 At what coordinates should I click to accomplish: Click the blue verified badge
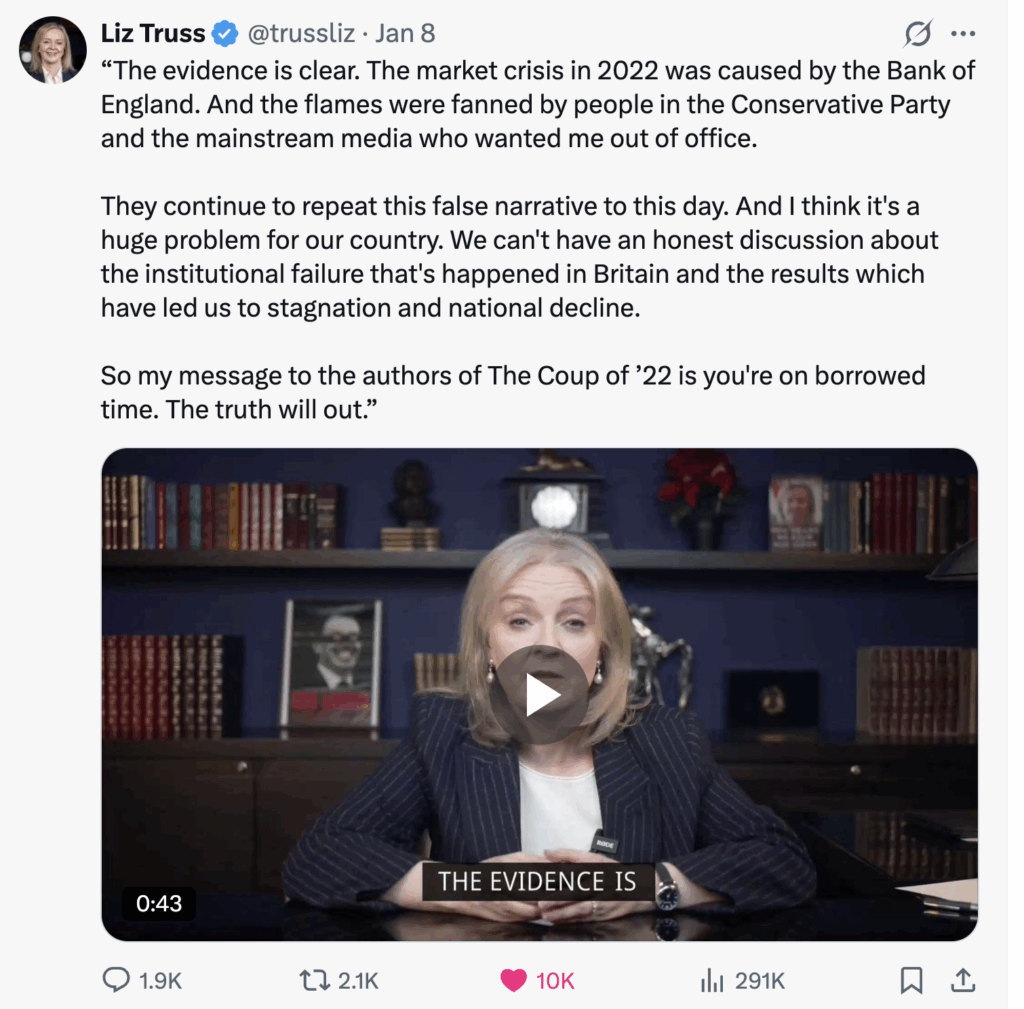tap(225, 34)
